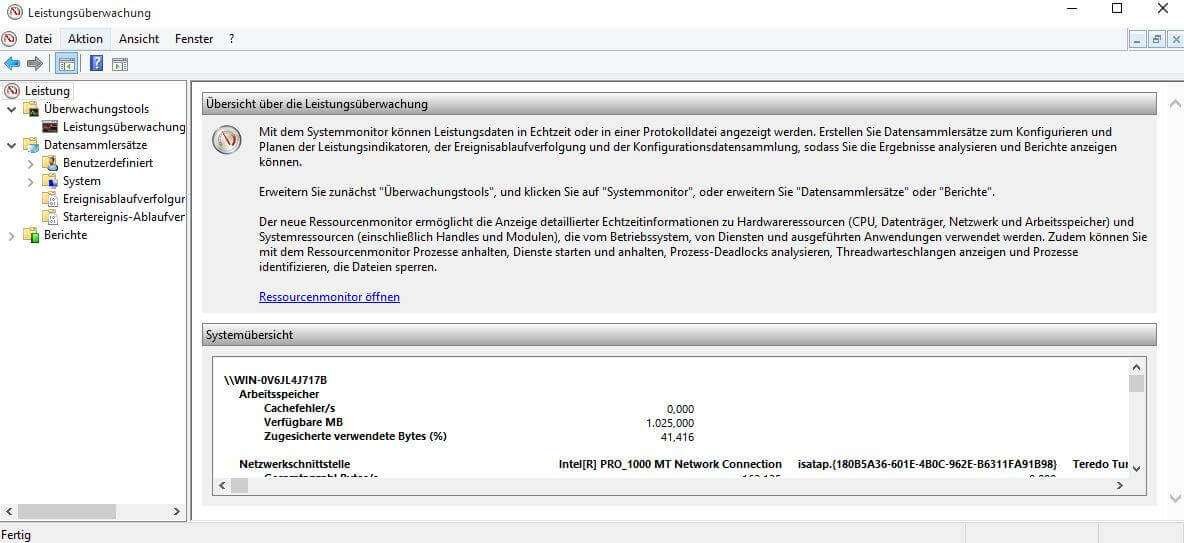Click the Überwachungstools folder icon
1184x543 pixels.
coord(31,109)
